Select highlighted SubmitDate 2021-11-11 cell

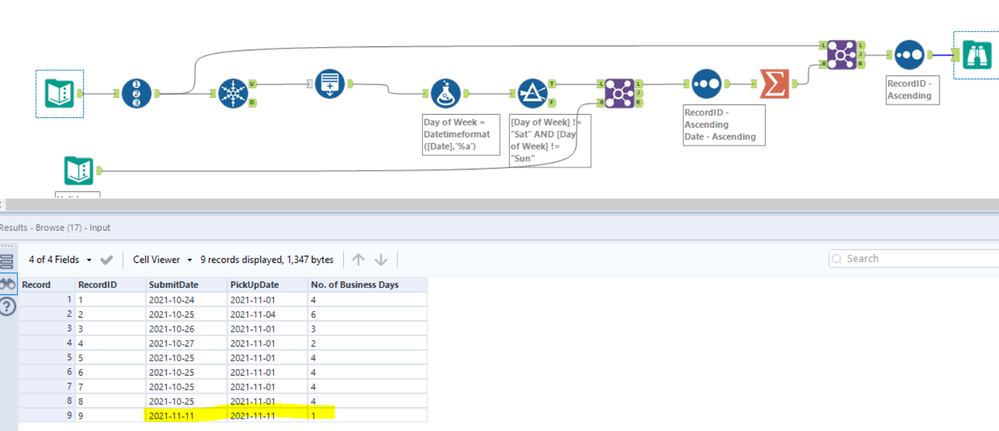click(x=186, y=415)
